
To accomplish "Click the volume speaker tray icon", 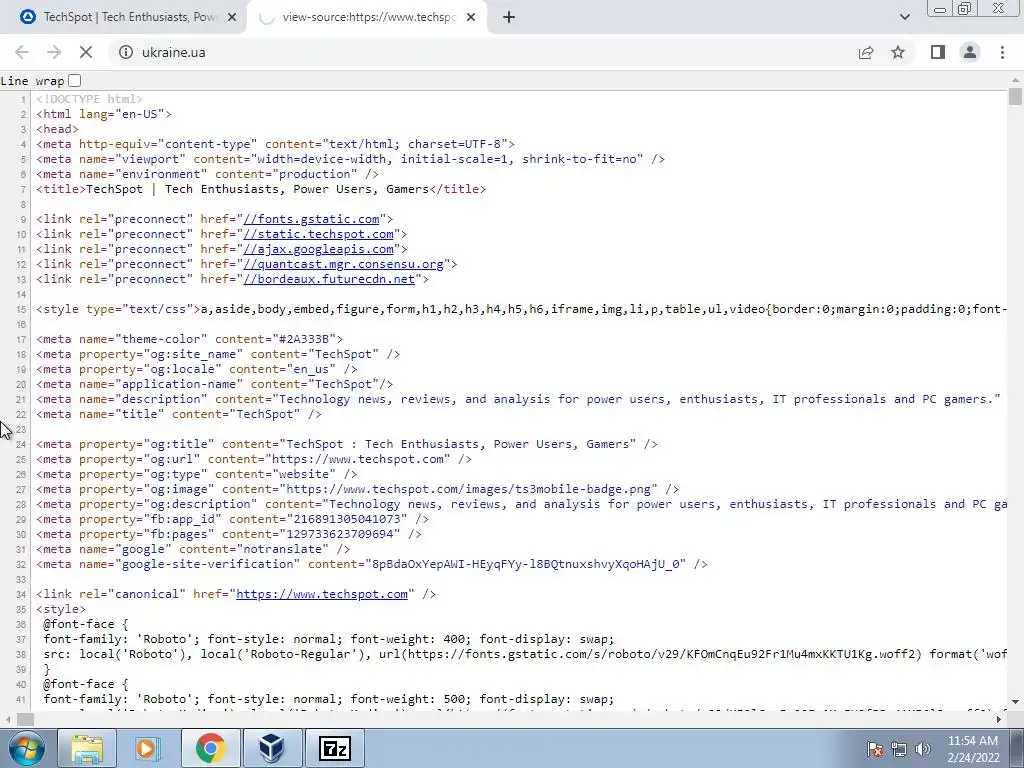I will (923, 749).
